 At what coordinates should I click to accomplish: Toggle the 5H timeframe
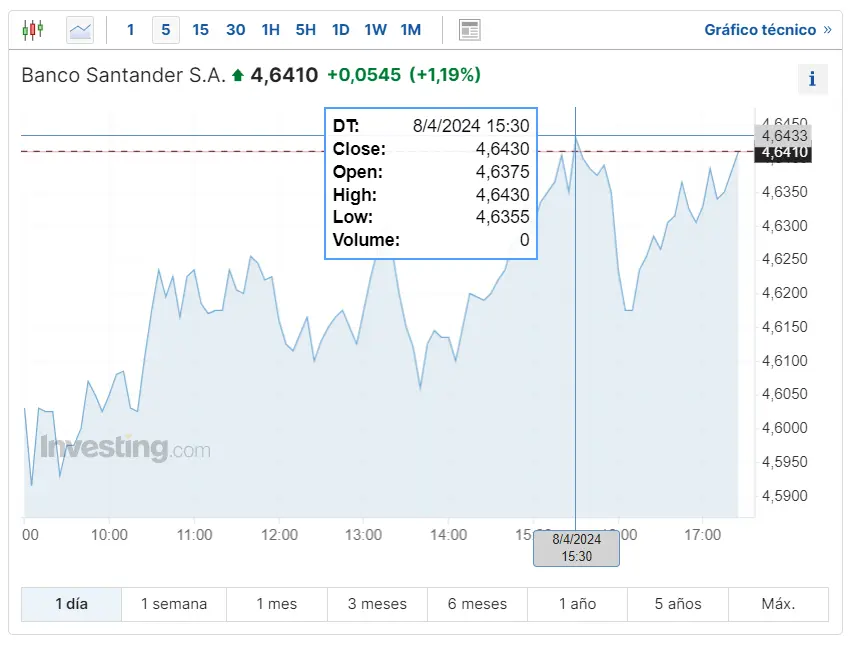[x=305, y=30]
